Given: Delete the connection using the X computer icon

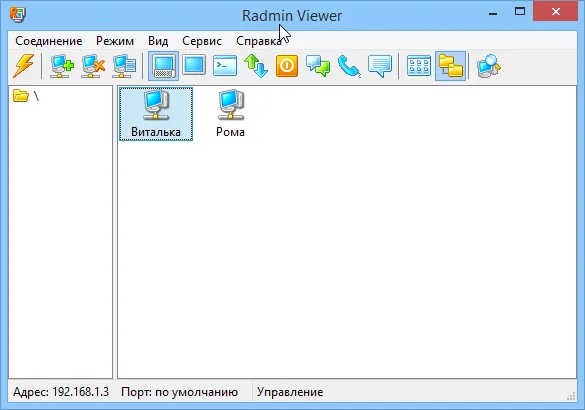Looking at the screenshot, I should tap(93, 66).
